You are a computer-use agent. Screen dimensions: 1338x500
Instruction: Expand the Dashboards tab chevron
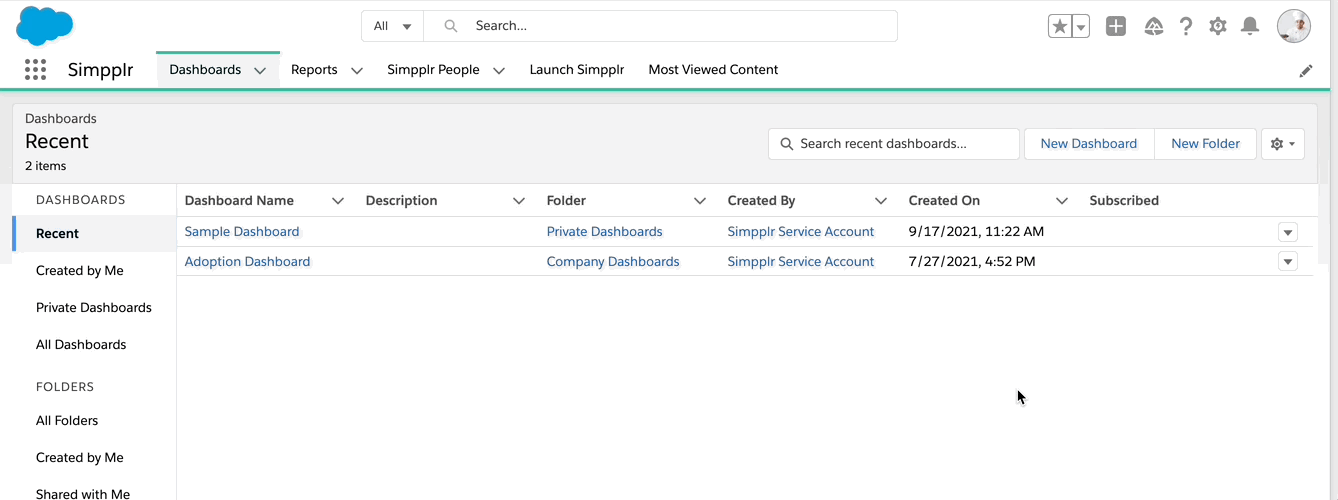point(260,70)
